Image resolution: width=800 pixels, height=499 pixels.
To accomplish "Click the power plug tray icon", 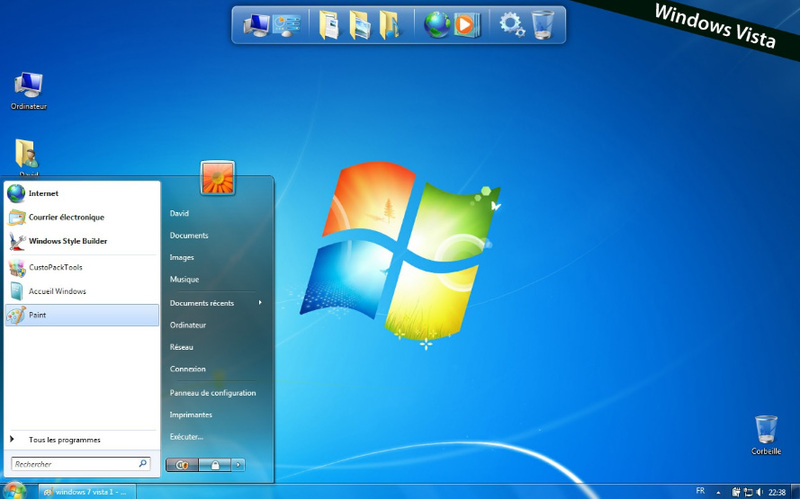I will point(736,492).
